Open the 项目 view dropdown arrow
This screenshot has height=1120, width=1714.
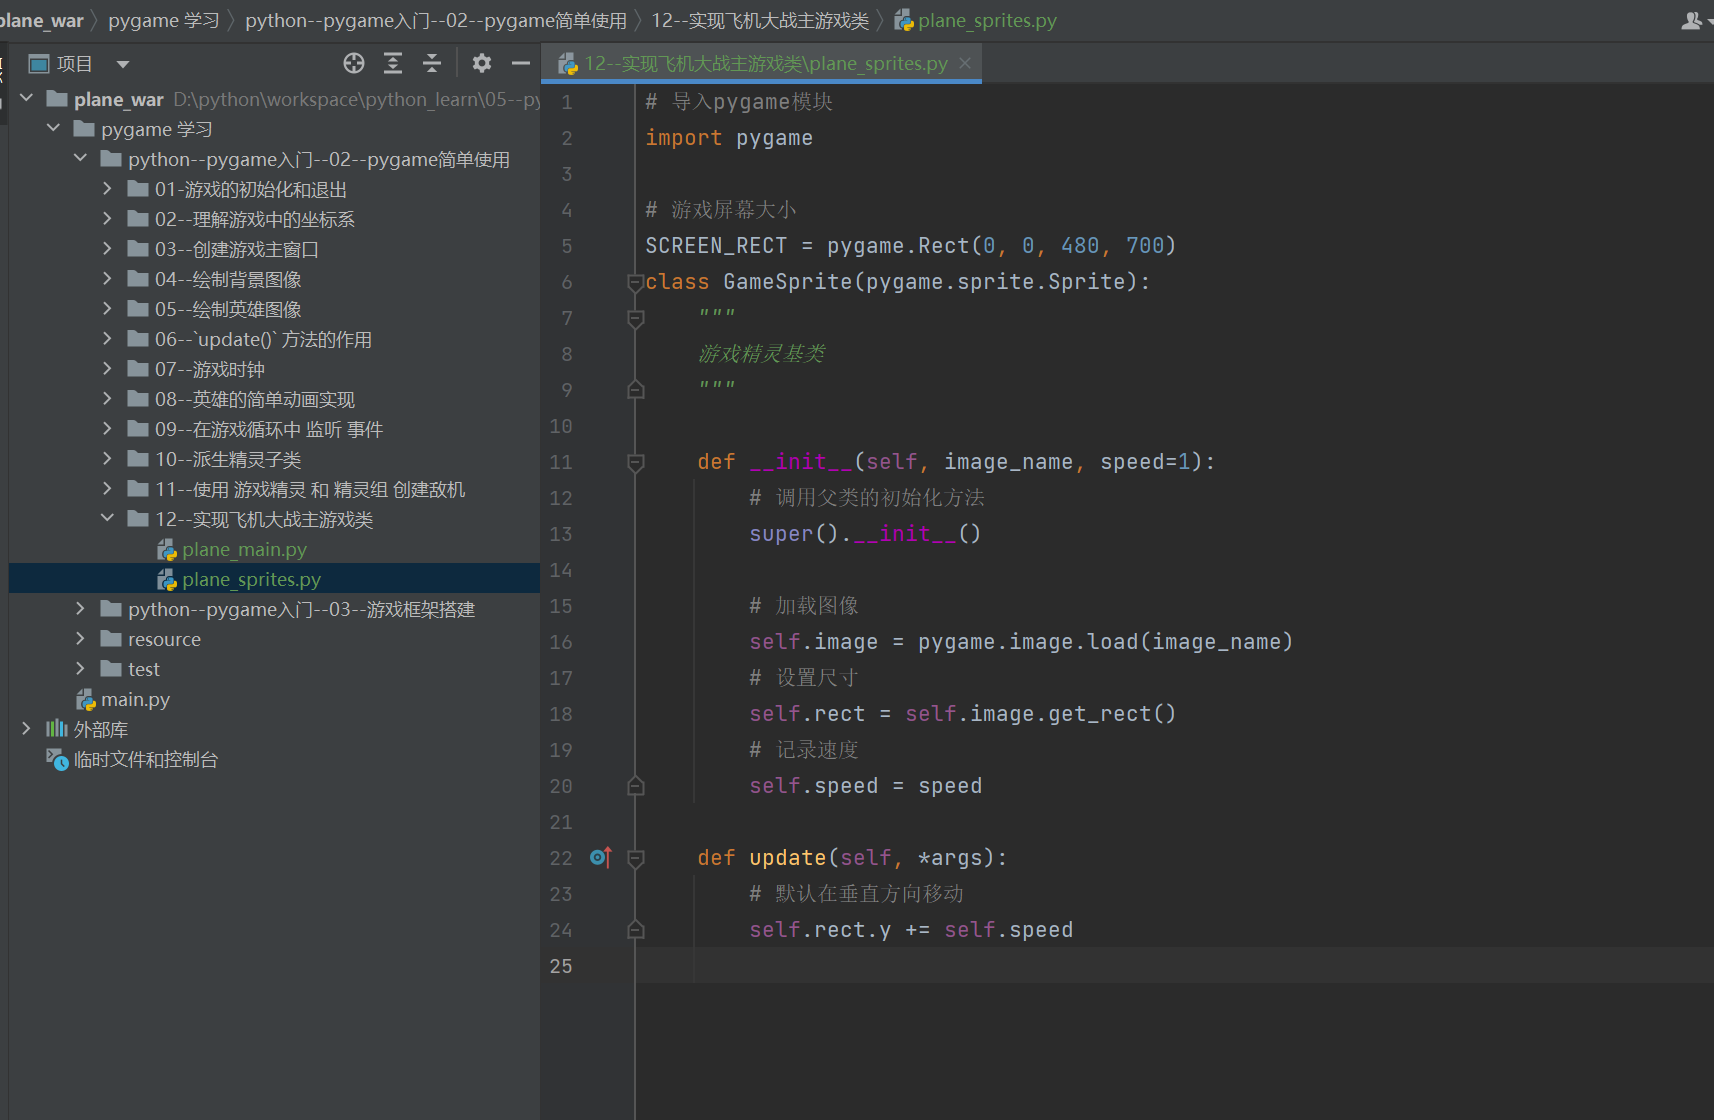(123, 64)
